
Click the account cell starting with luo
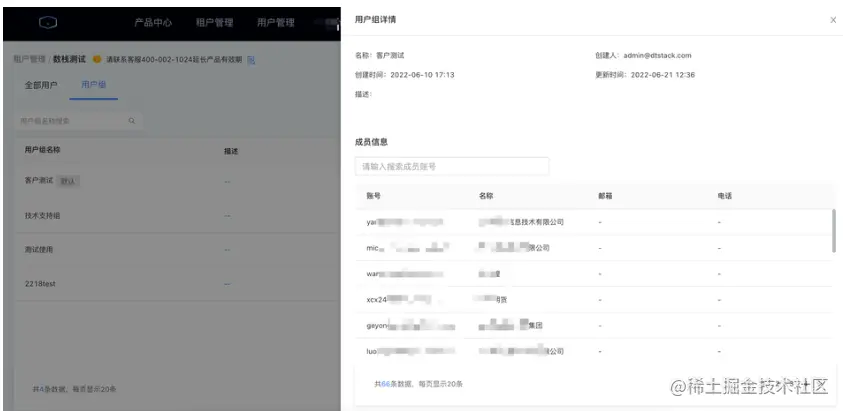point(411,351)
